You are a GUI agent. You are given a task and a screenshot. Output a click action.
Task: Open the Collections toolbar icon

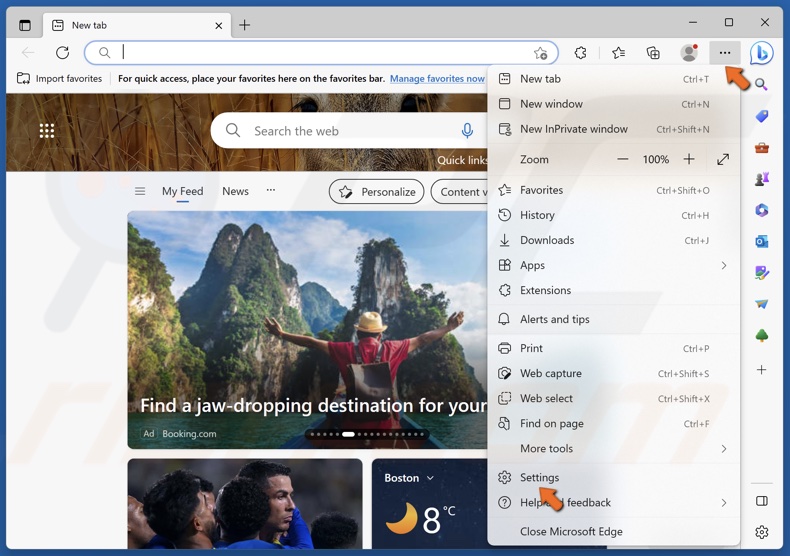(x=653, y=53)
